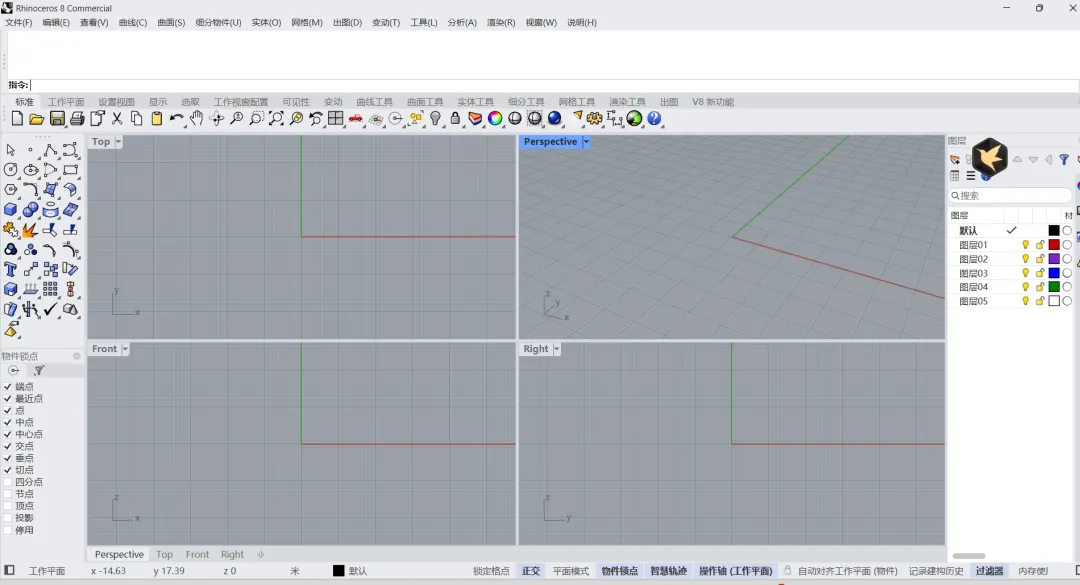Toggle visibility bulb of 图层01
Viewport: 1080px width, 585px height.
pos(1026,245)
